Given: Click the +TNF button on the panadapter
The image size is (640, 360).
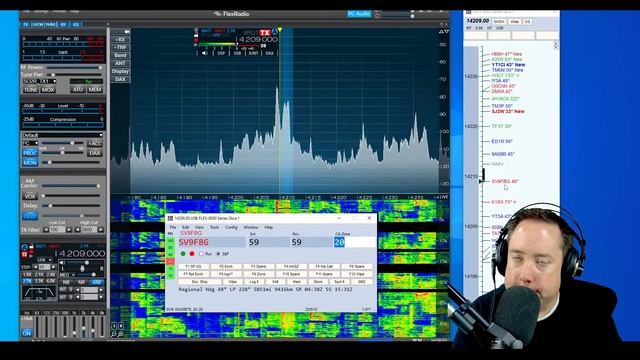Looking at the screenshot, I should coord(120,47).
